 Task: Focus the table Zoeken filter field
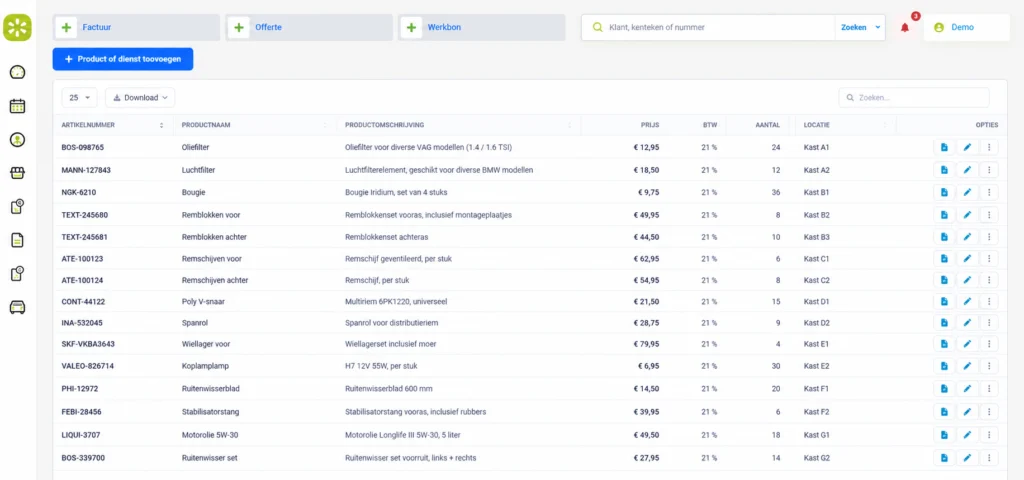coord(914,97)
